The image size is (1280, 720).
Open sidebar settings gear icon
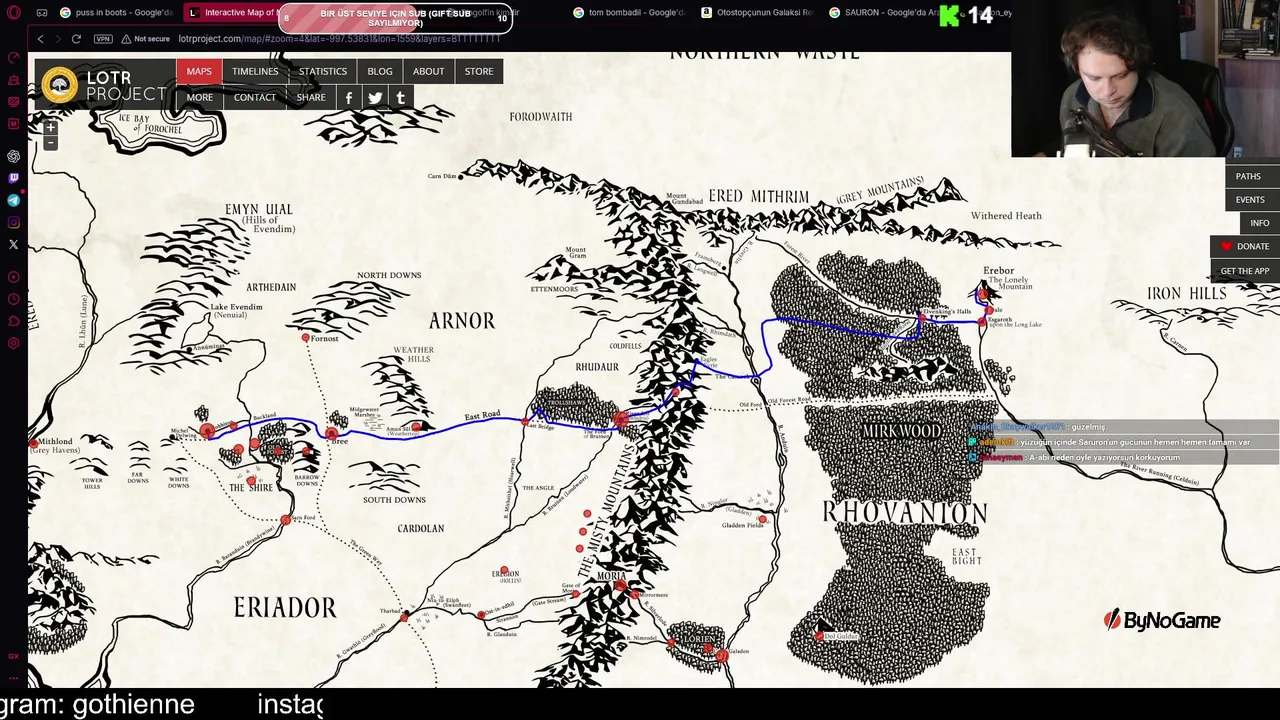pos(13,343)
